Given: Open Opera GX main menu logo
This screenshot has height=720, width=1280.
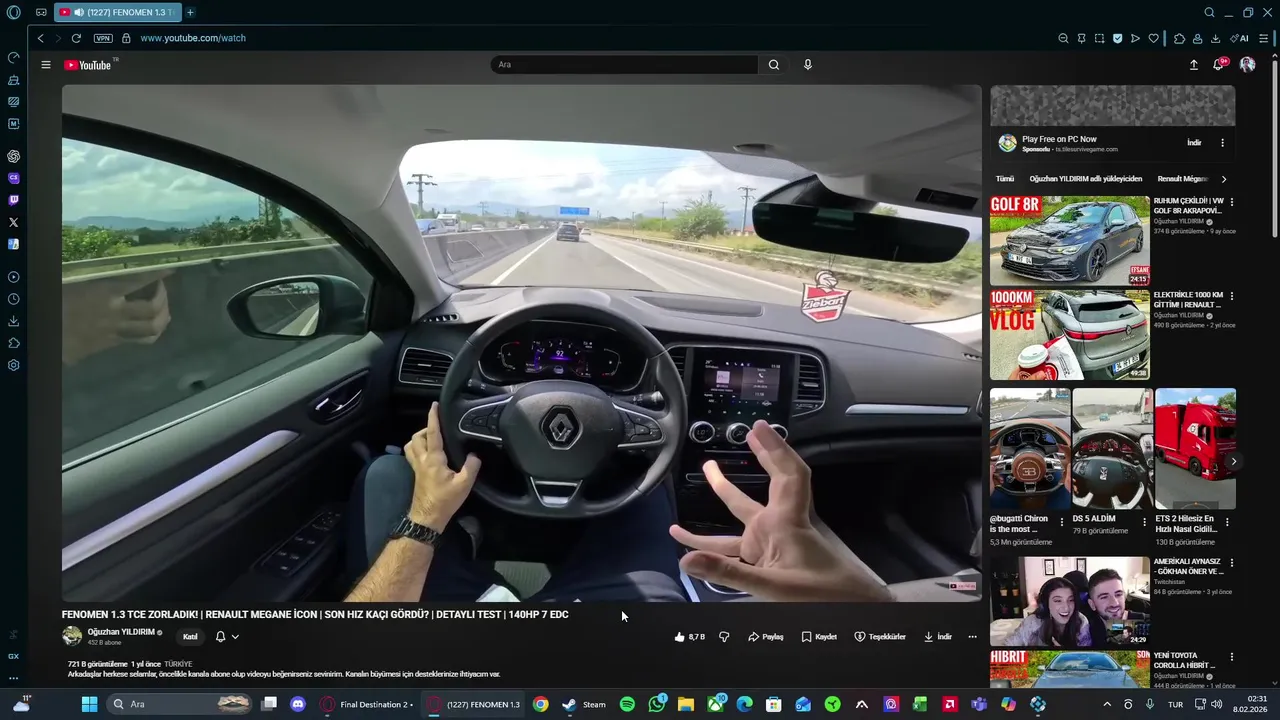Looking at the screenshot, I should click(x=13, y=13).
